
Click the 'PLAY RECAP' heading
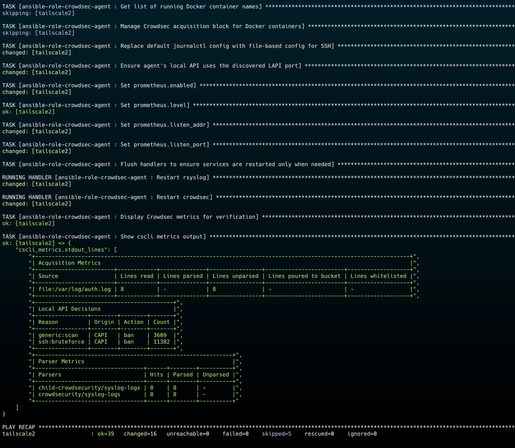pyautogui.click(x=18, y=427)
